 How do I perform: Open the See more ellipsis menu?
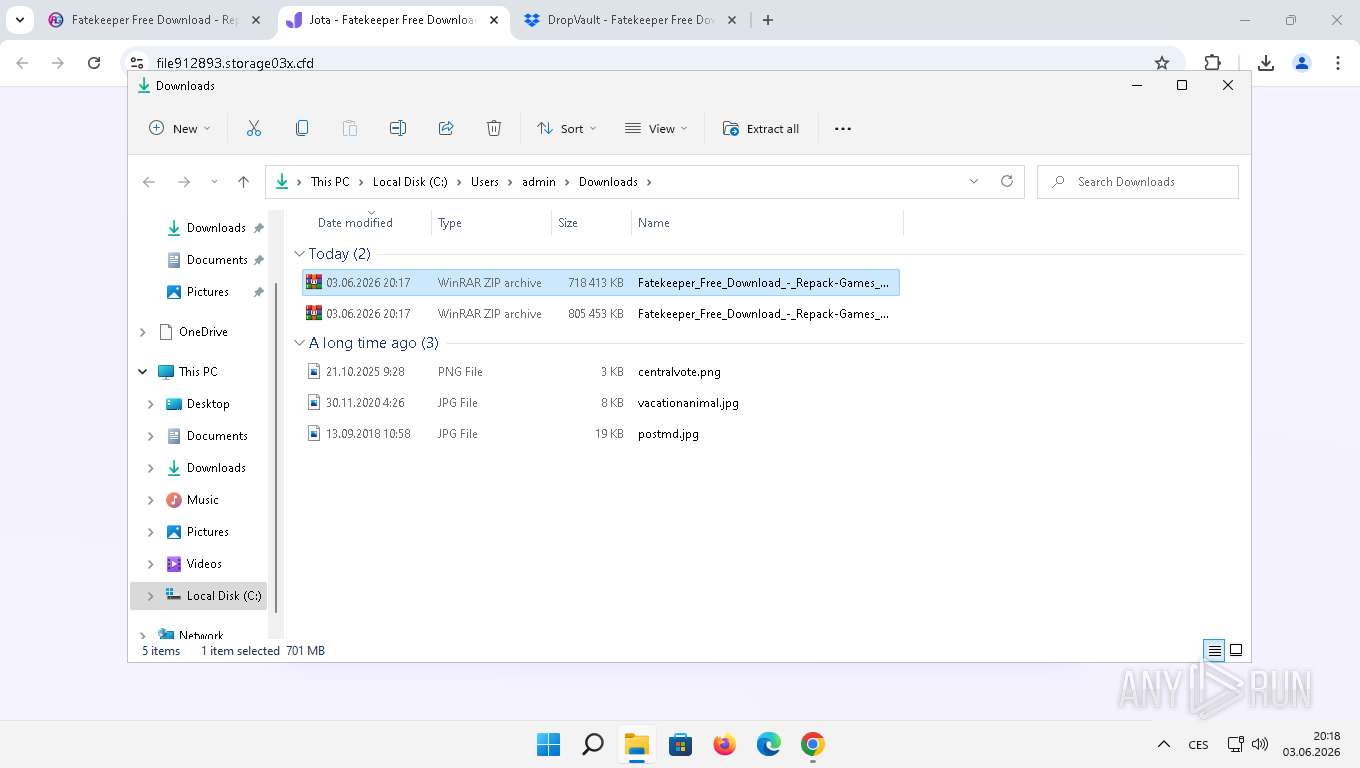coord(843,128)
